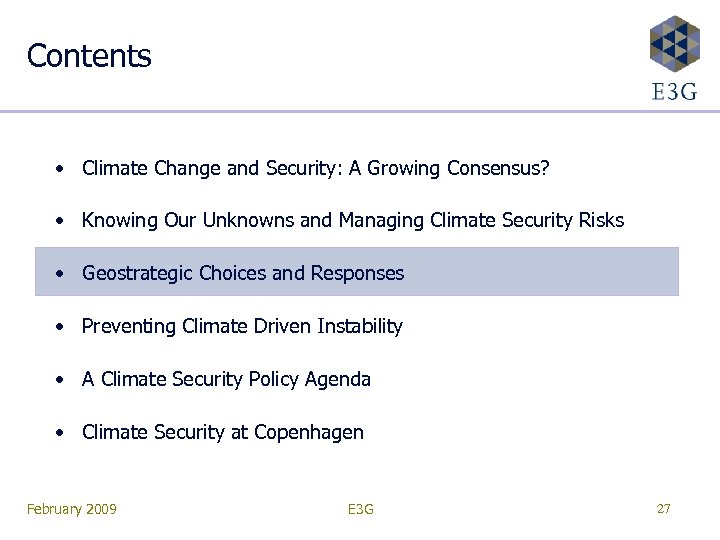
Task: Open Geostrategic Choices and Responses item
Action: pos(243,273)
